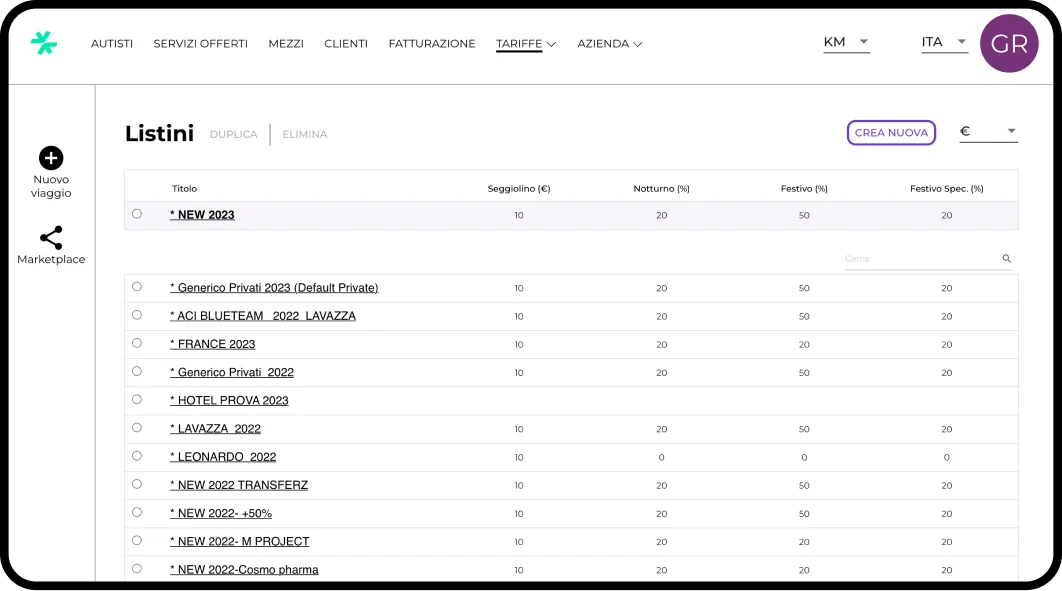Open the ITA language dropdown

(x=944, y=42)
